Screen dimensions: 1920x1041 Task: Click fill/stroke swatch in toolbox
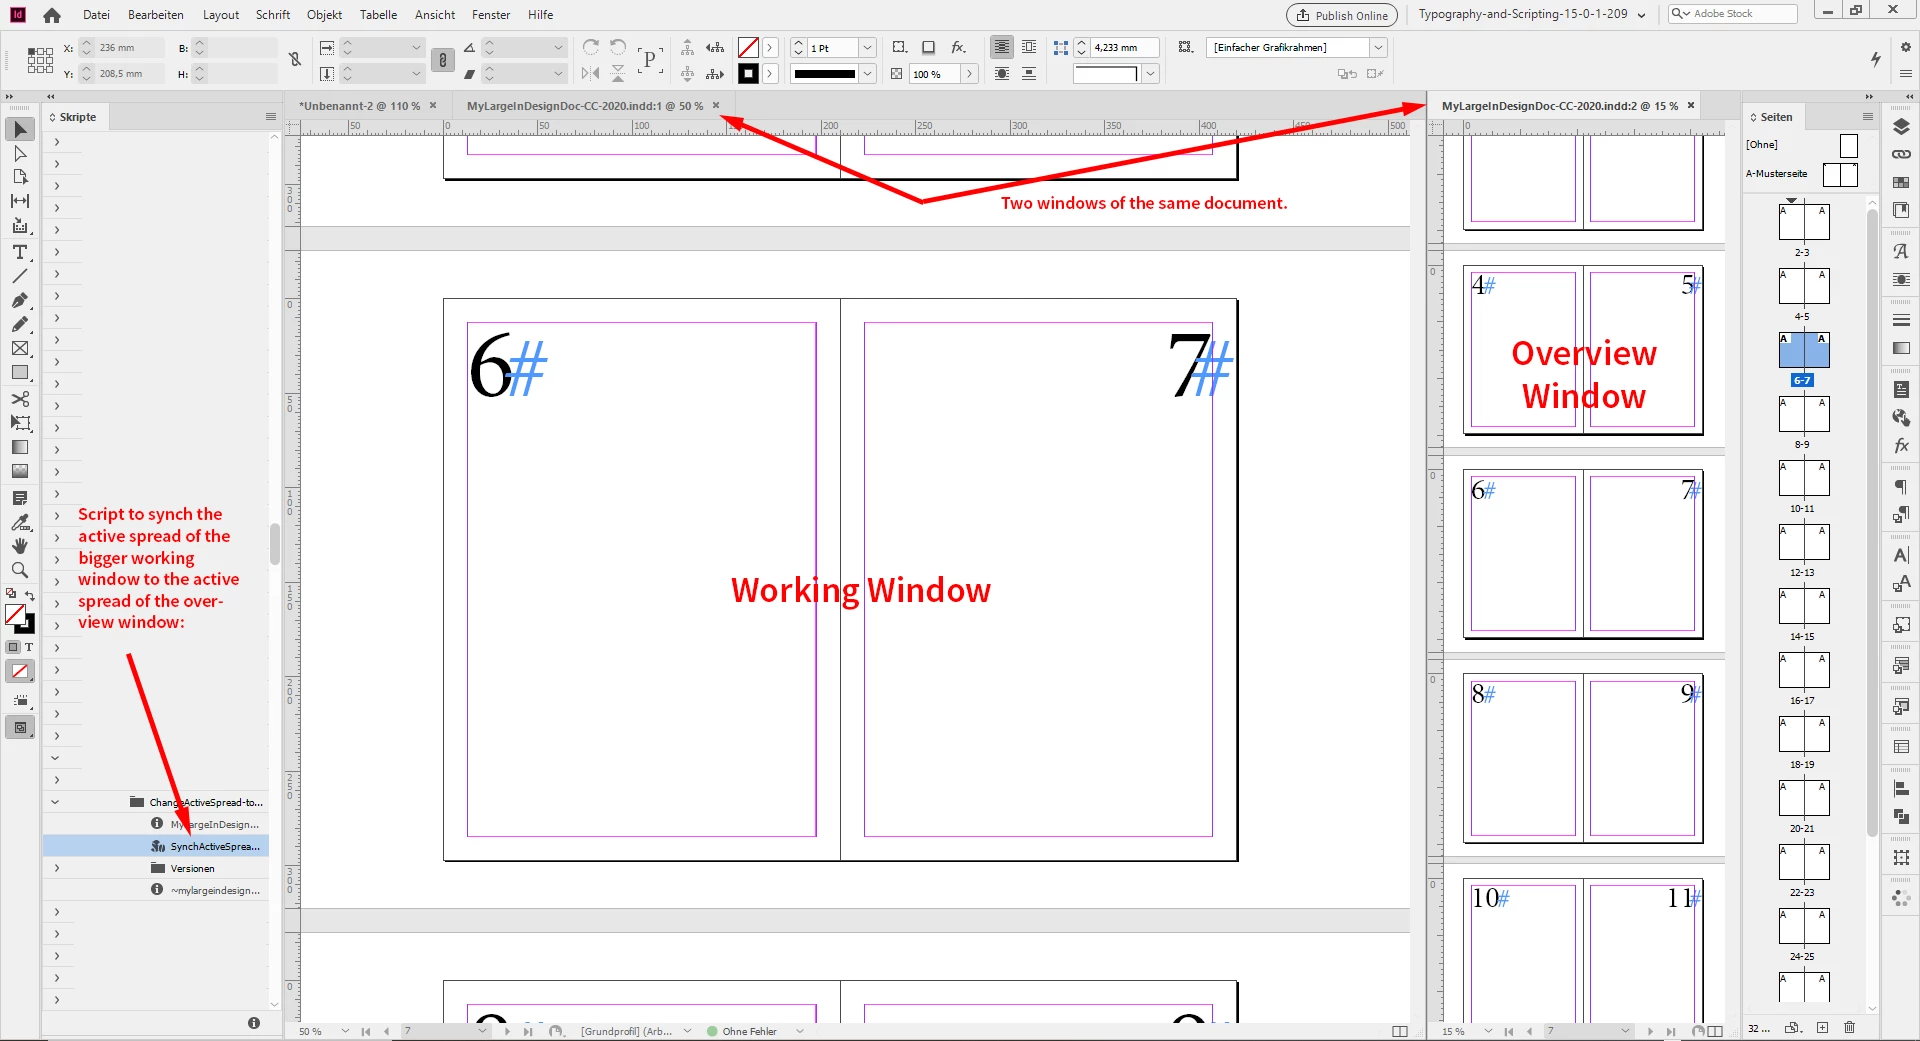tap(19, 618)
